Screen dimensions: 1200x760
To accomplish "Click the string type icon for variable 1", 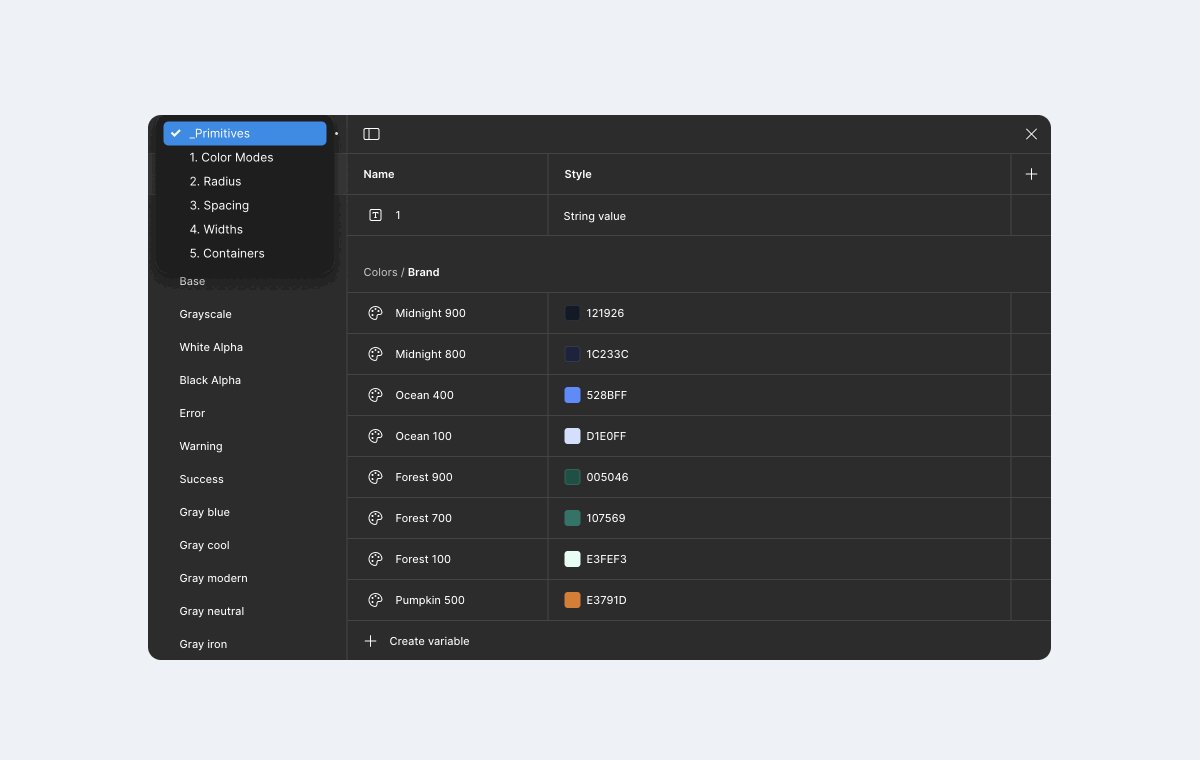I will coord(375,215).
